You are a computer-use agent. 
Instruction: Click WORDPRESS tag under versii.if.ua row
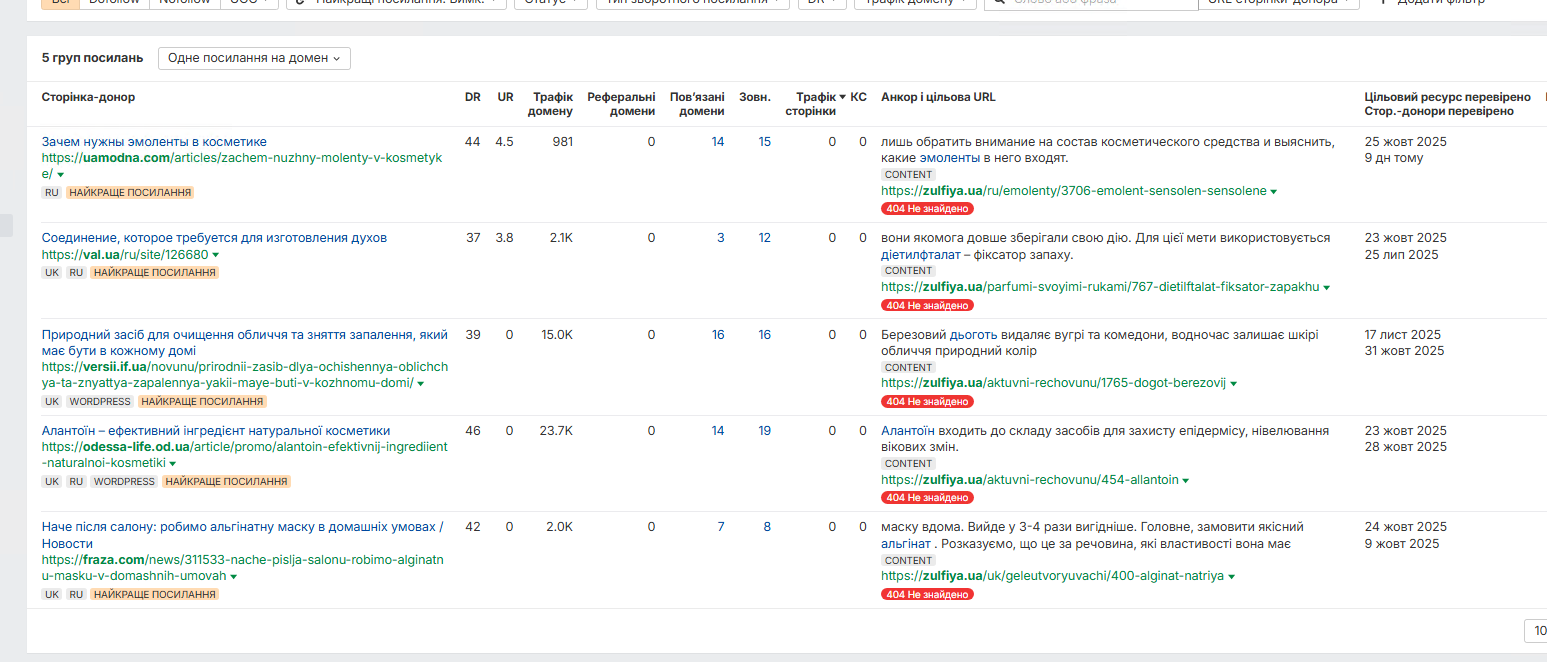point(101,402)
